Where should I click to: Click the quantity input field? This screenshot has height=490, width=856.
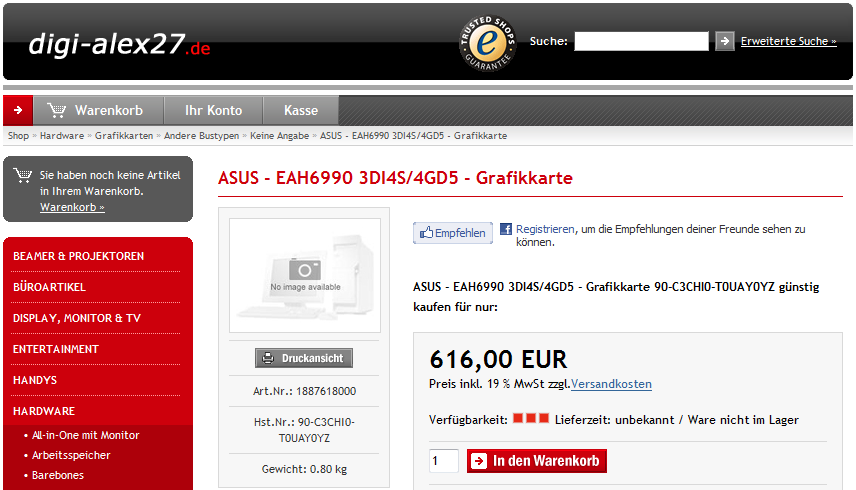coord(444,461)
